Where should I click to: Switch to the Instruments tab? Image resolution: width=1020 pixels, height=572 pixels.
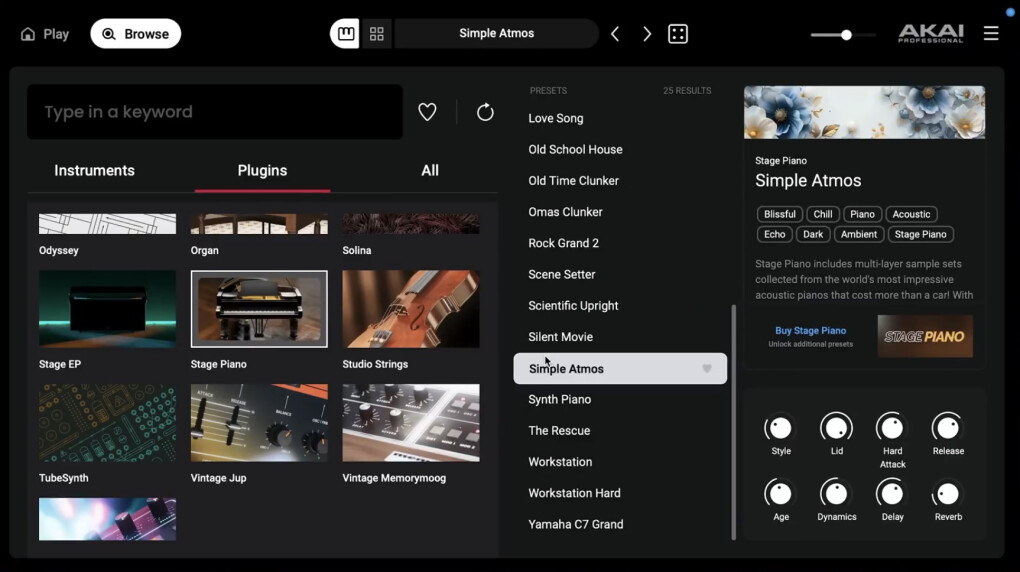[x=94, y=171]
